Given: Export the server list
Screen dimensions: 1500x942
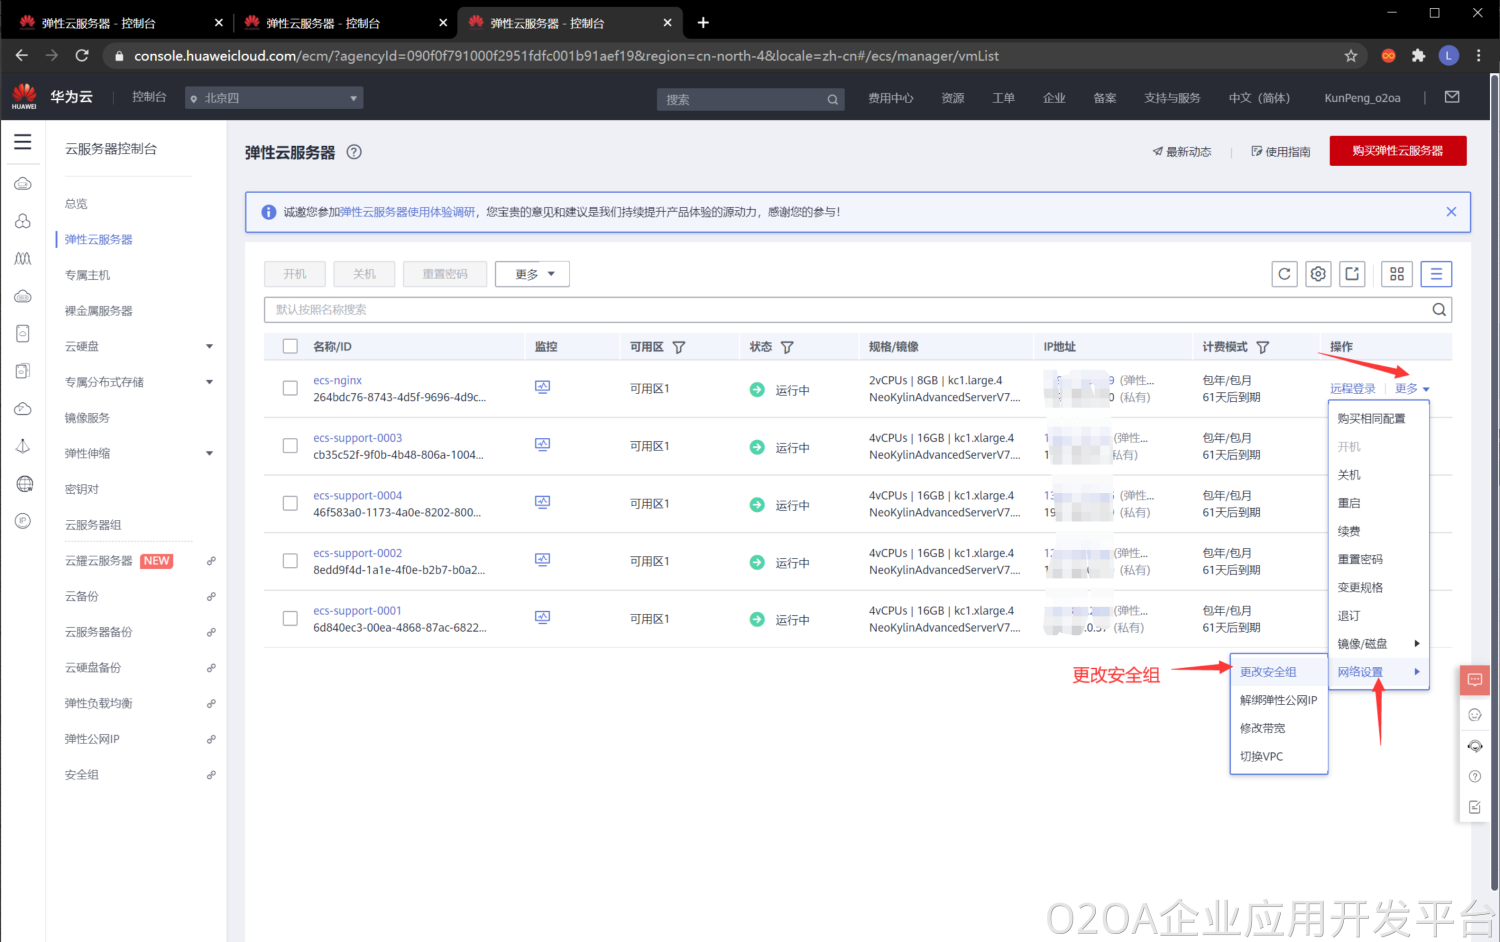Looking at the screenshot, I should coord(1352,274).
